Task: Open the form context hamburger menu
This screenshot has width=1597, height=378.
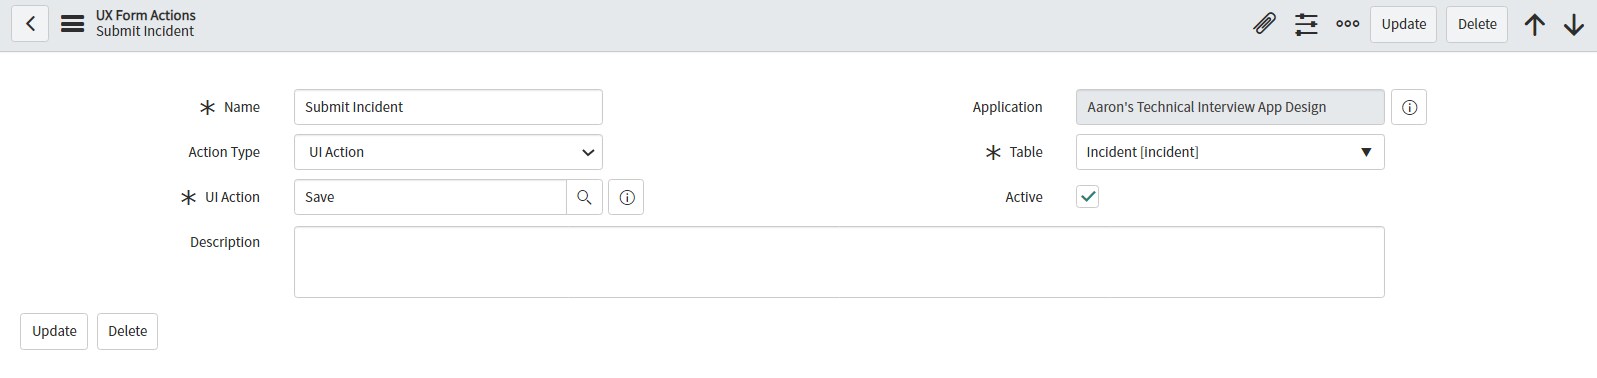Action: 72,24
